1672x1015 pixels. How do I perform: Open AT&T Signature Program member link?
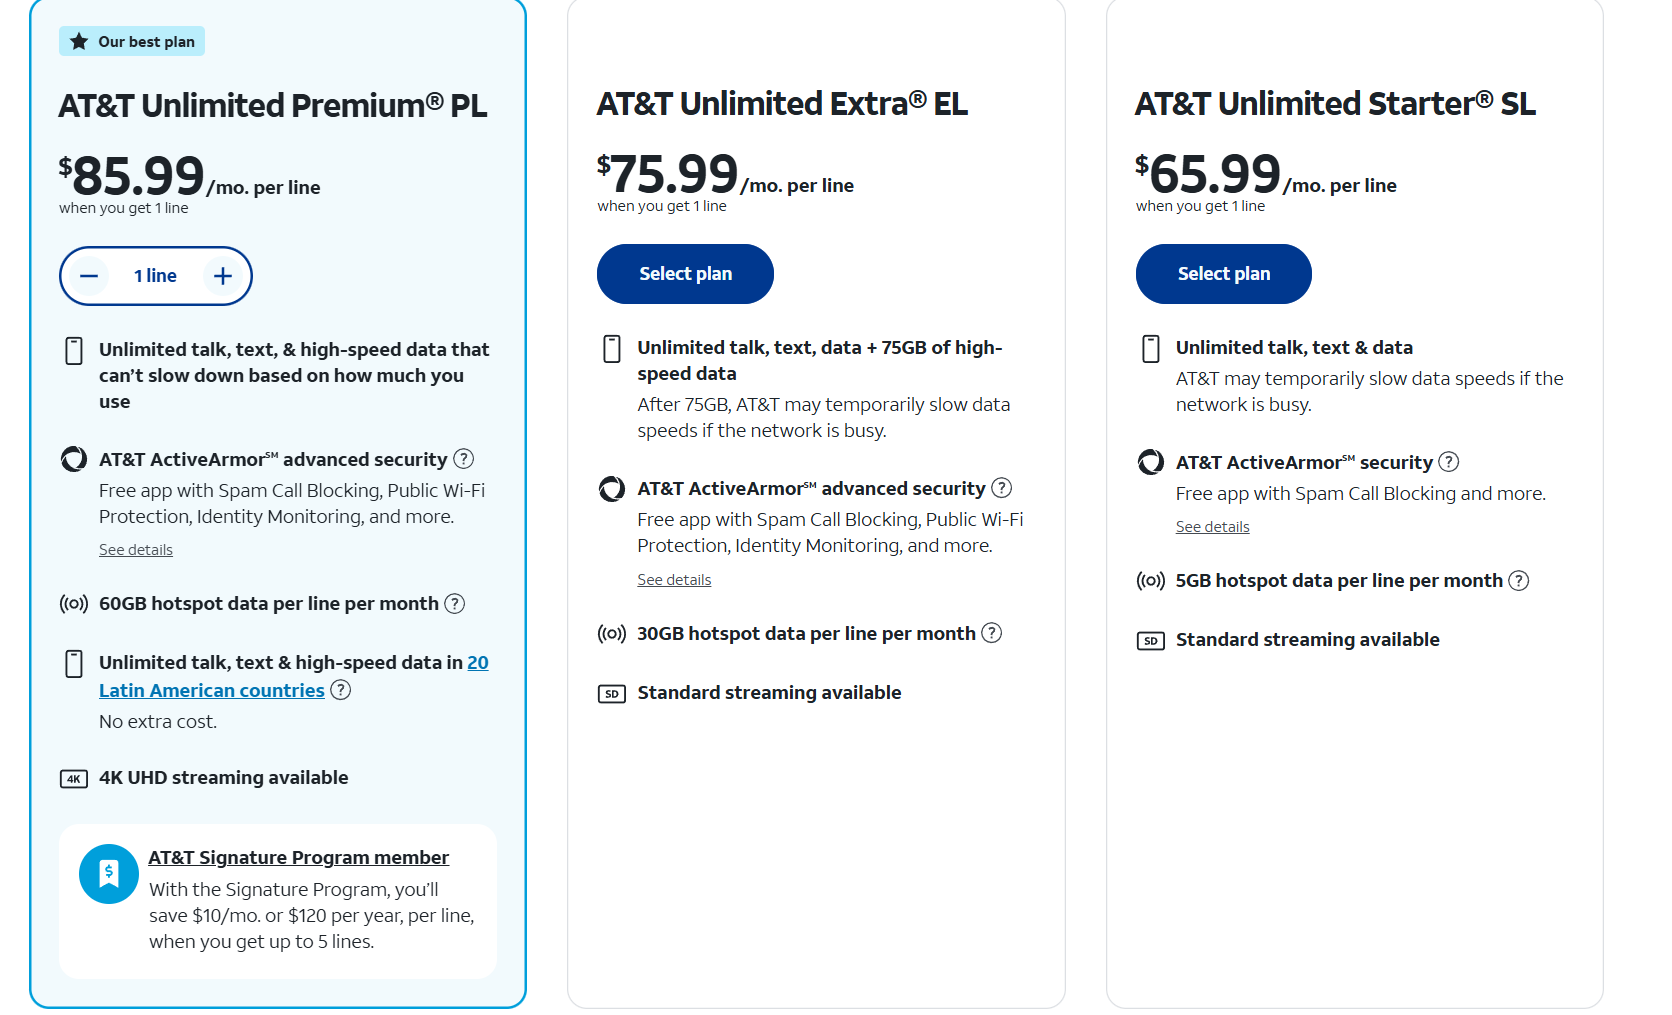click(x=299, y=858)
